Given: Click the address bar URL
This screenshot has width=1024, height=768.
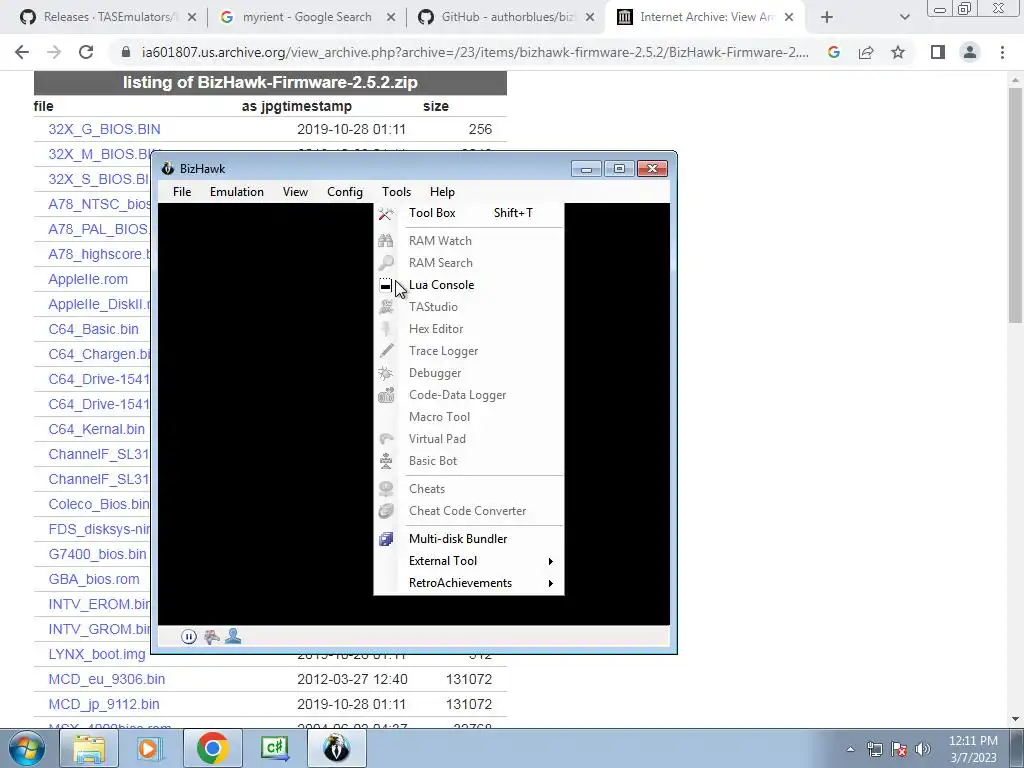Looking at the screenshot, I should 475,53.
